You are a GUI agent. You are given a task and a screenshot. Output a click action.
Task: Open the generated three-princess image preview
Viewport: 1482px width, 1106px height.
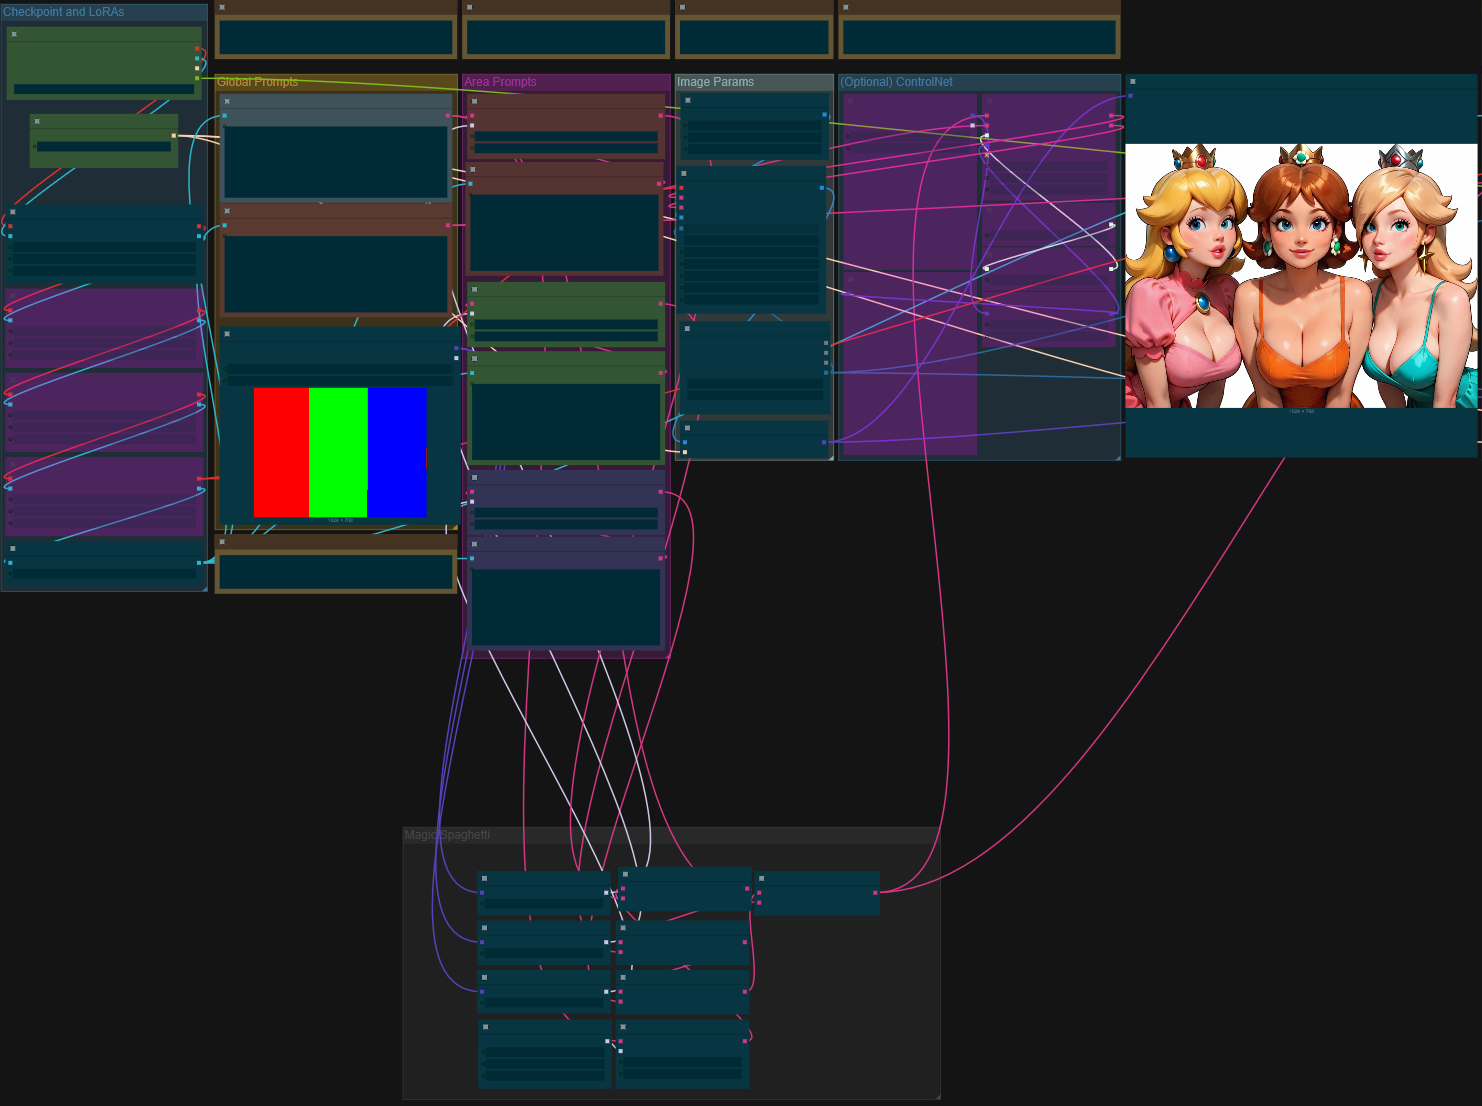(x=1301, y=276)
